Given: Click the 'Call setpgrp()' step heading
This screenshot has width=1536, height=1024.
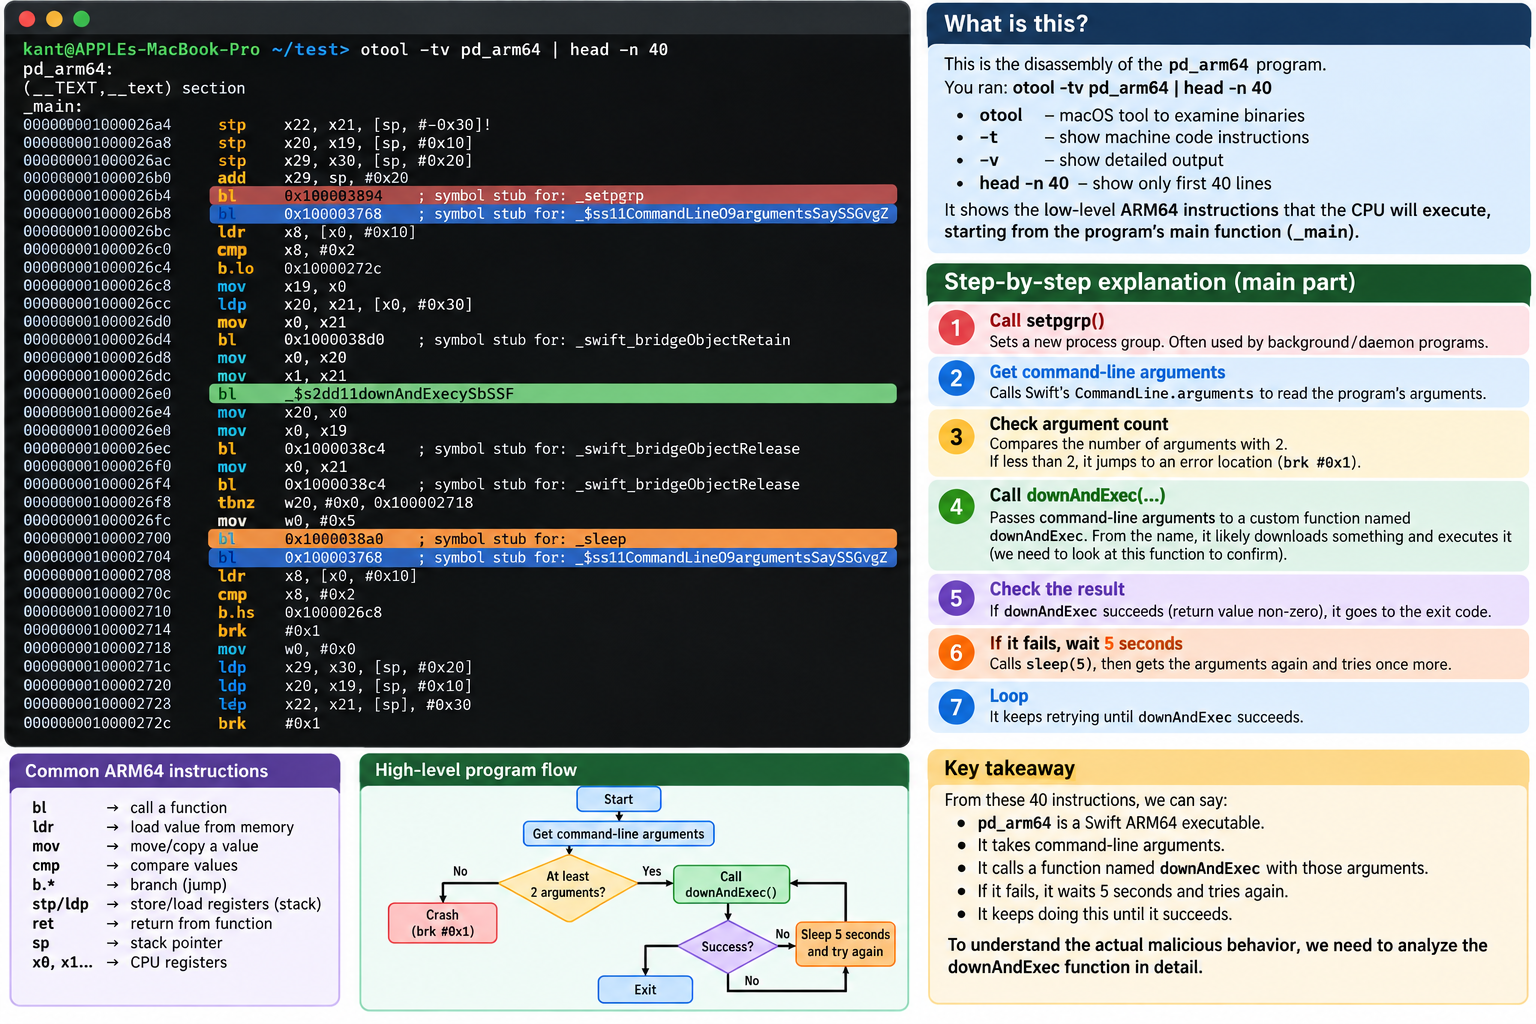Looking at the screenshot, I should [x=1047, y=320].
